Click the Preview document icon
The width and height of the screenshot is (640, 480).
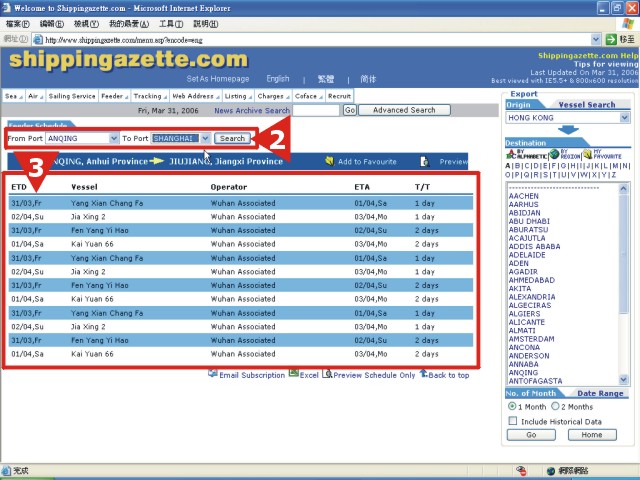424,162
